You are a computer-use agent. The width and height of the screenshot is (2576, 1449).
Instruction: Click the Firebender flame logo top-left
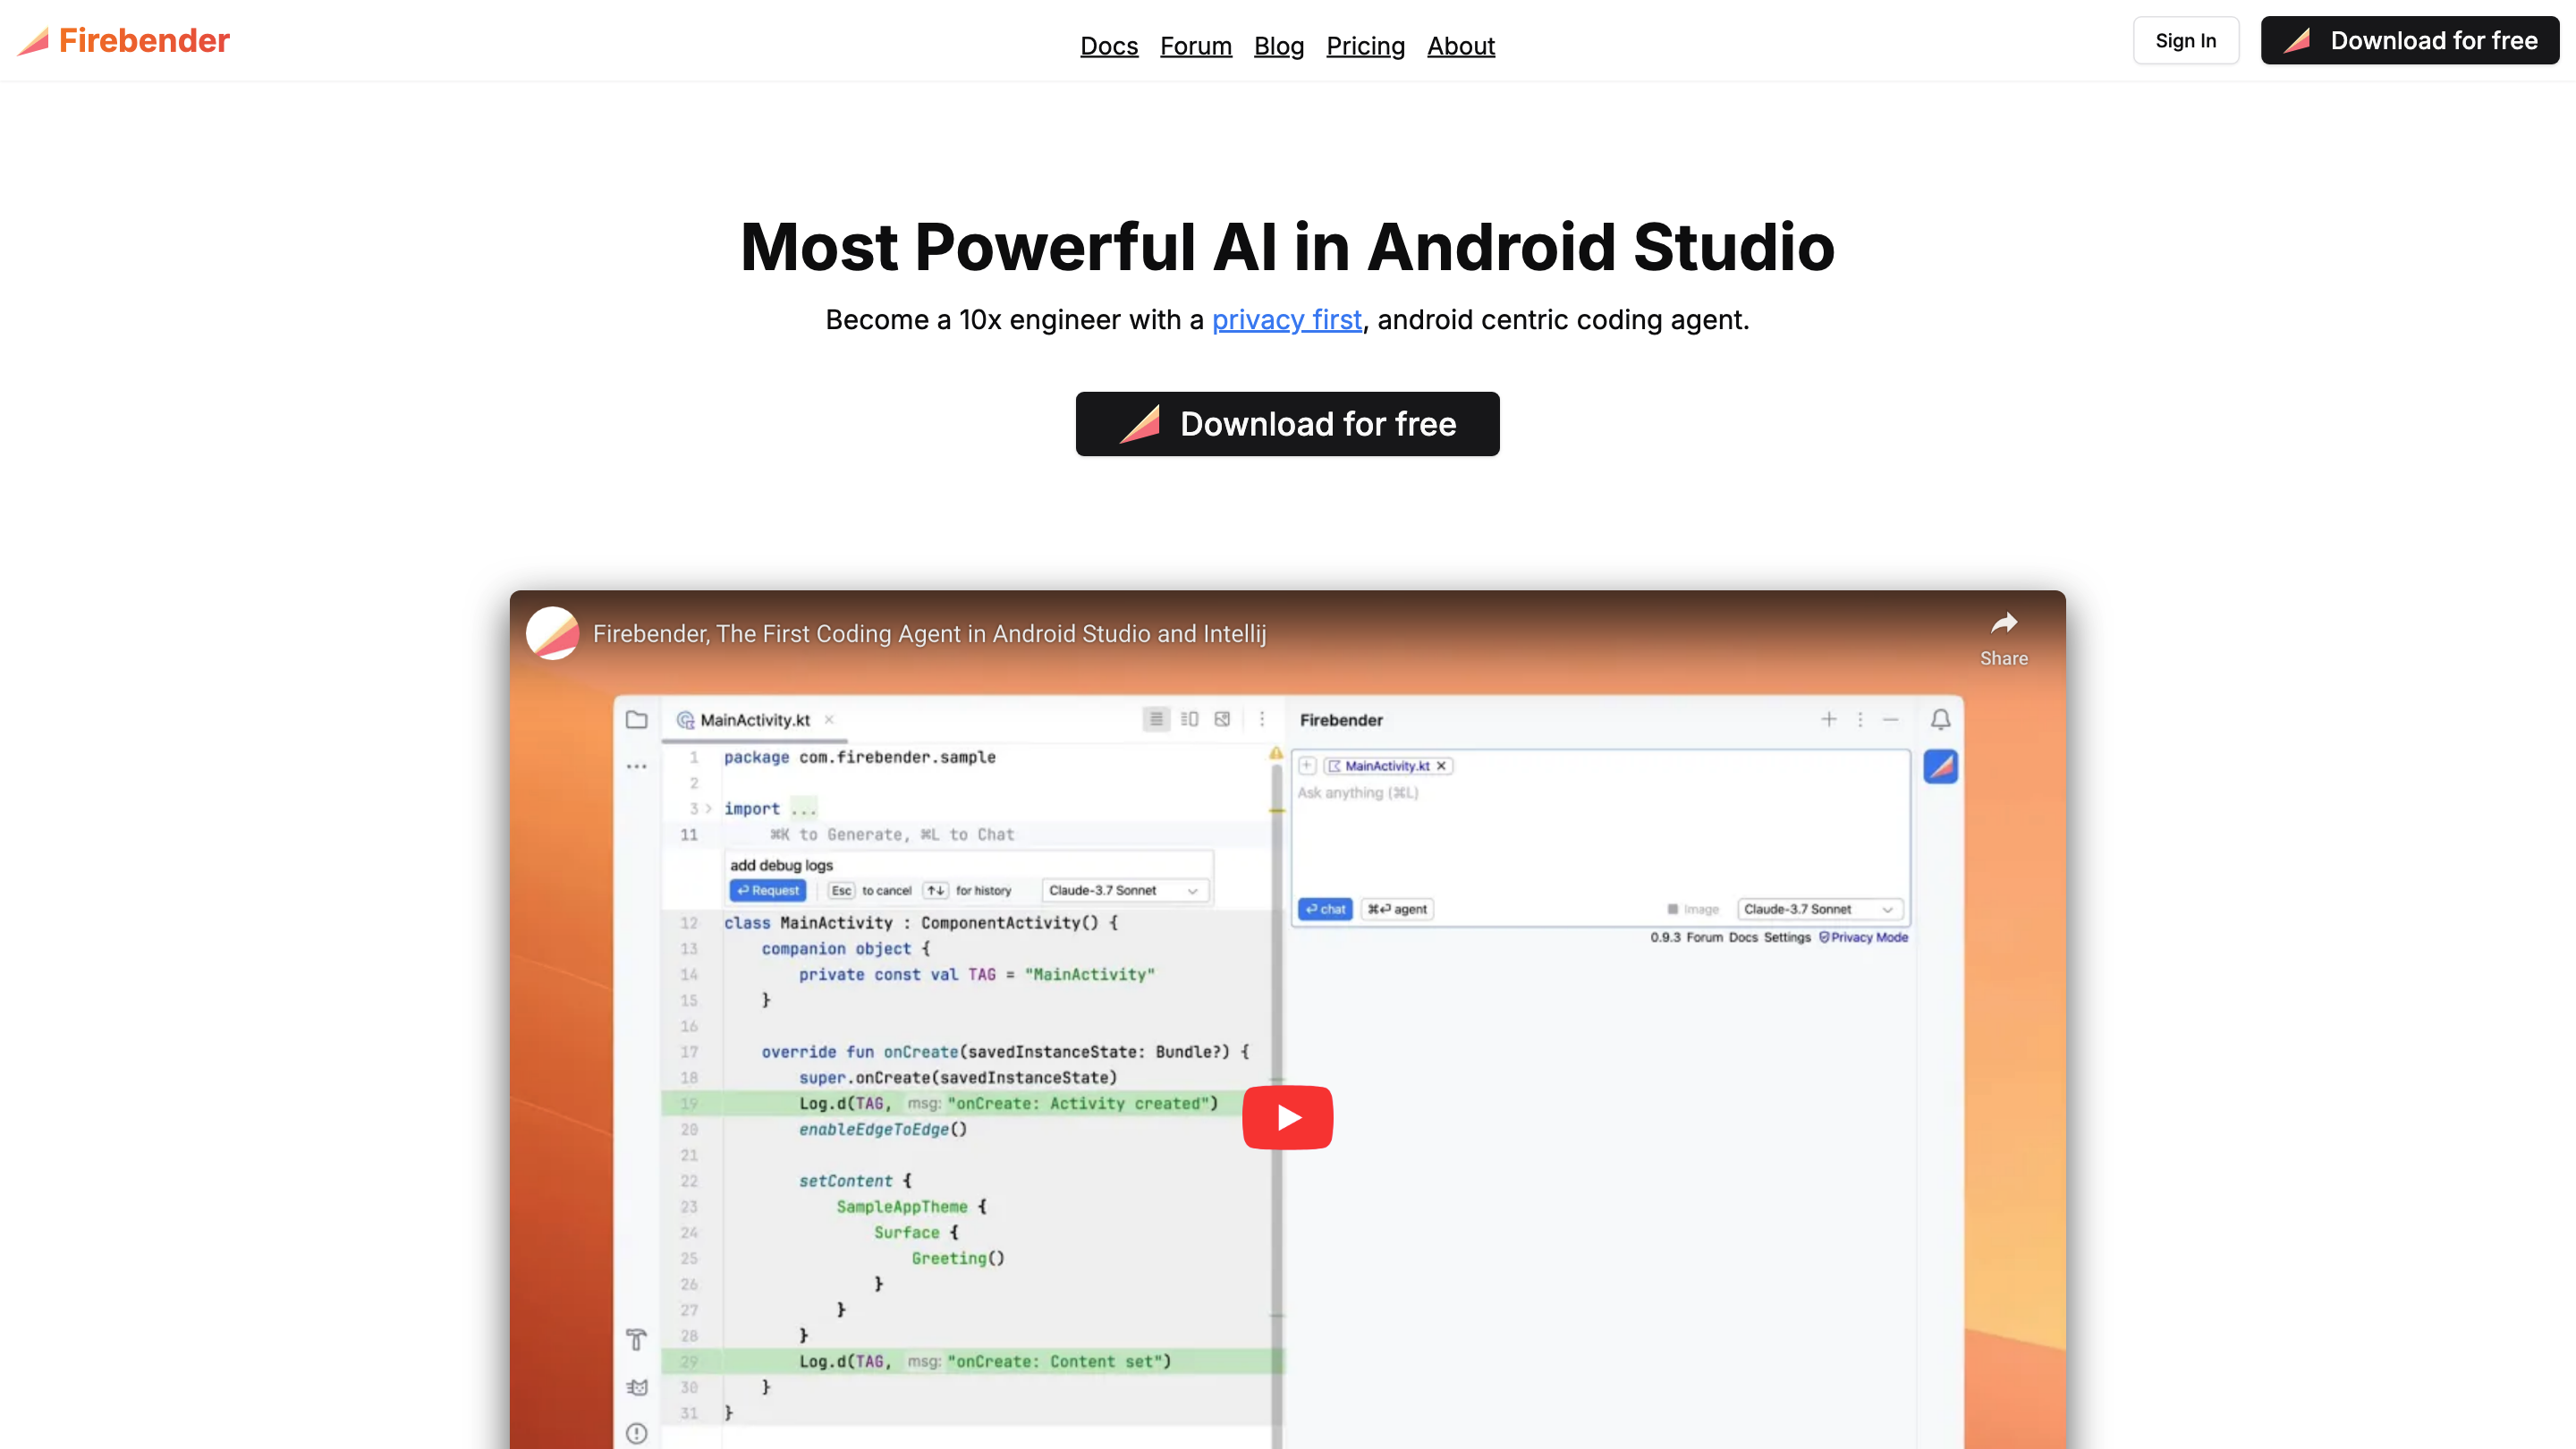(34, 41)
